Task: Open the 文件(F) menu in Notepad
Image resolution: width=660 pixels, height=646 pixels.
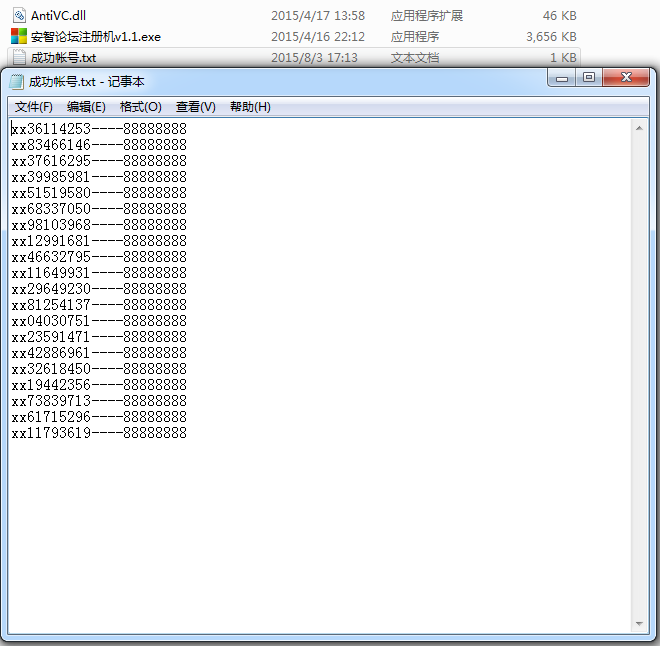Action: [x=34, y=107]
